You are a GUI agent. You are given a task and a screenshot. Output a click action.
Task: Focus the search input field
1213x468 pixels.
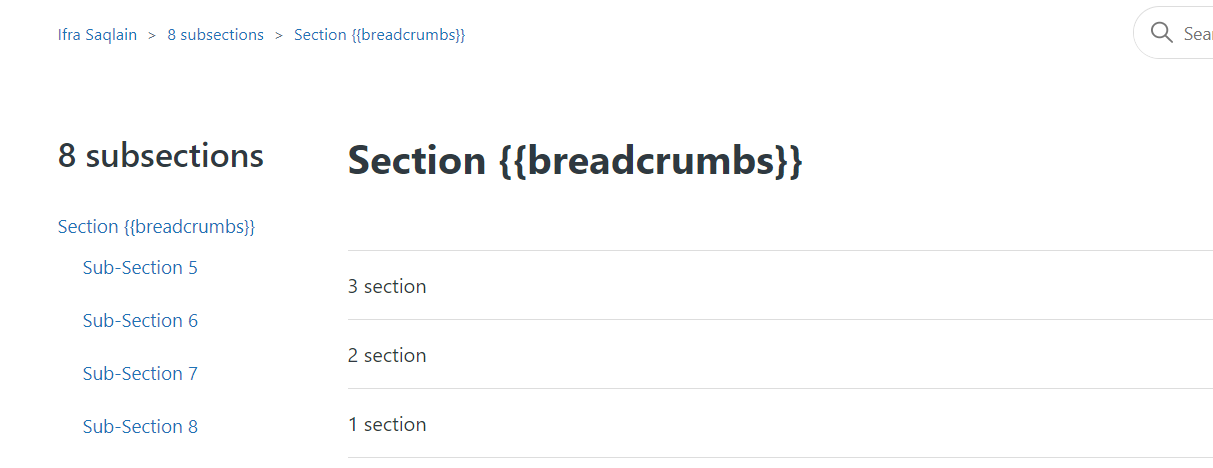pyautogui.click(x=1196, y=34)
